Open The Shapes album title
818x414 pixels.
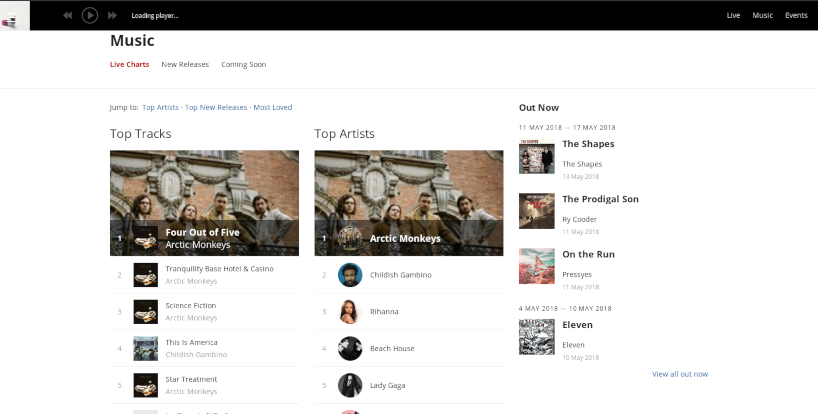point(588,144)
